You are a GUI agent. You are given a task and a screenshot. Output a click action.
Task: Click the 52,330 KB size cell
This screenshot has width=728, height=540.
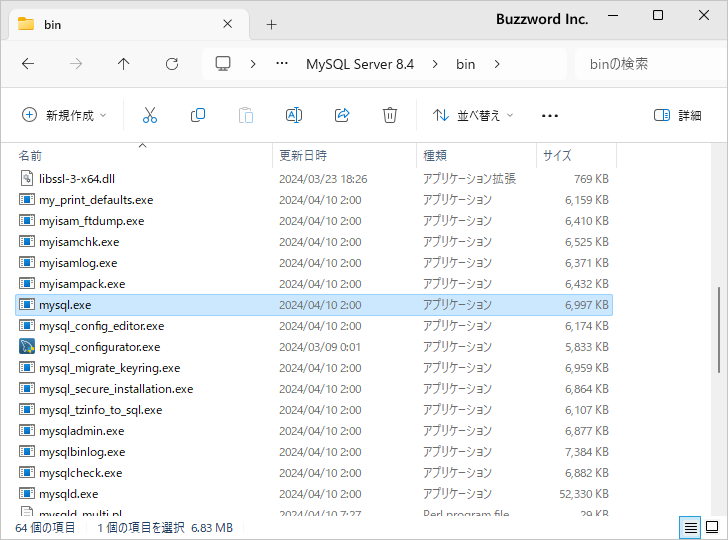(584, 494)
